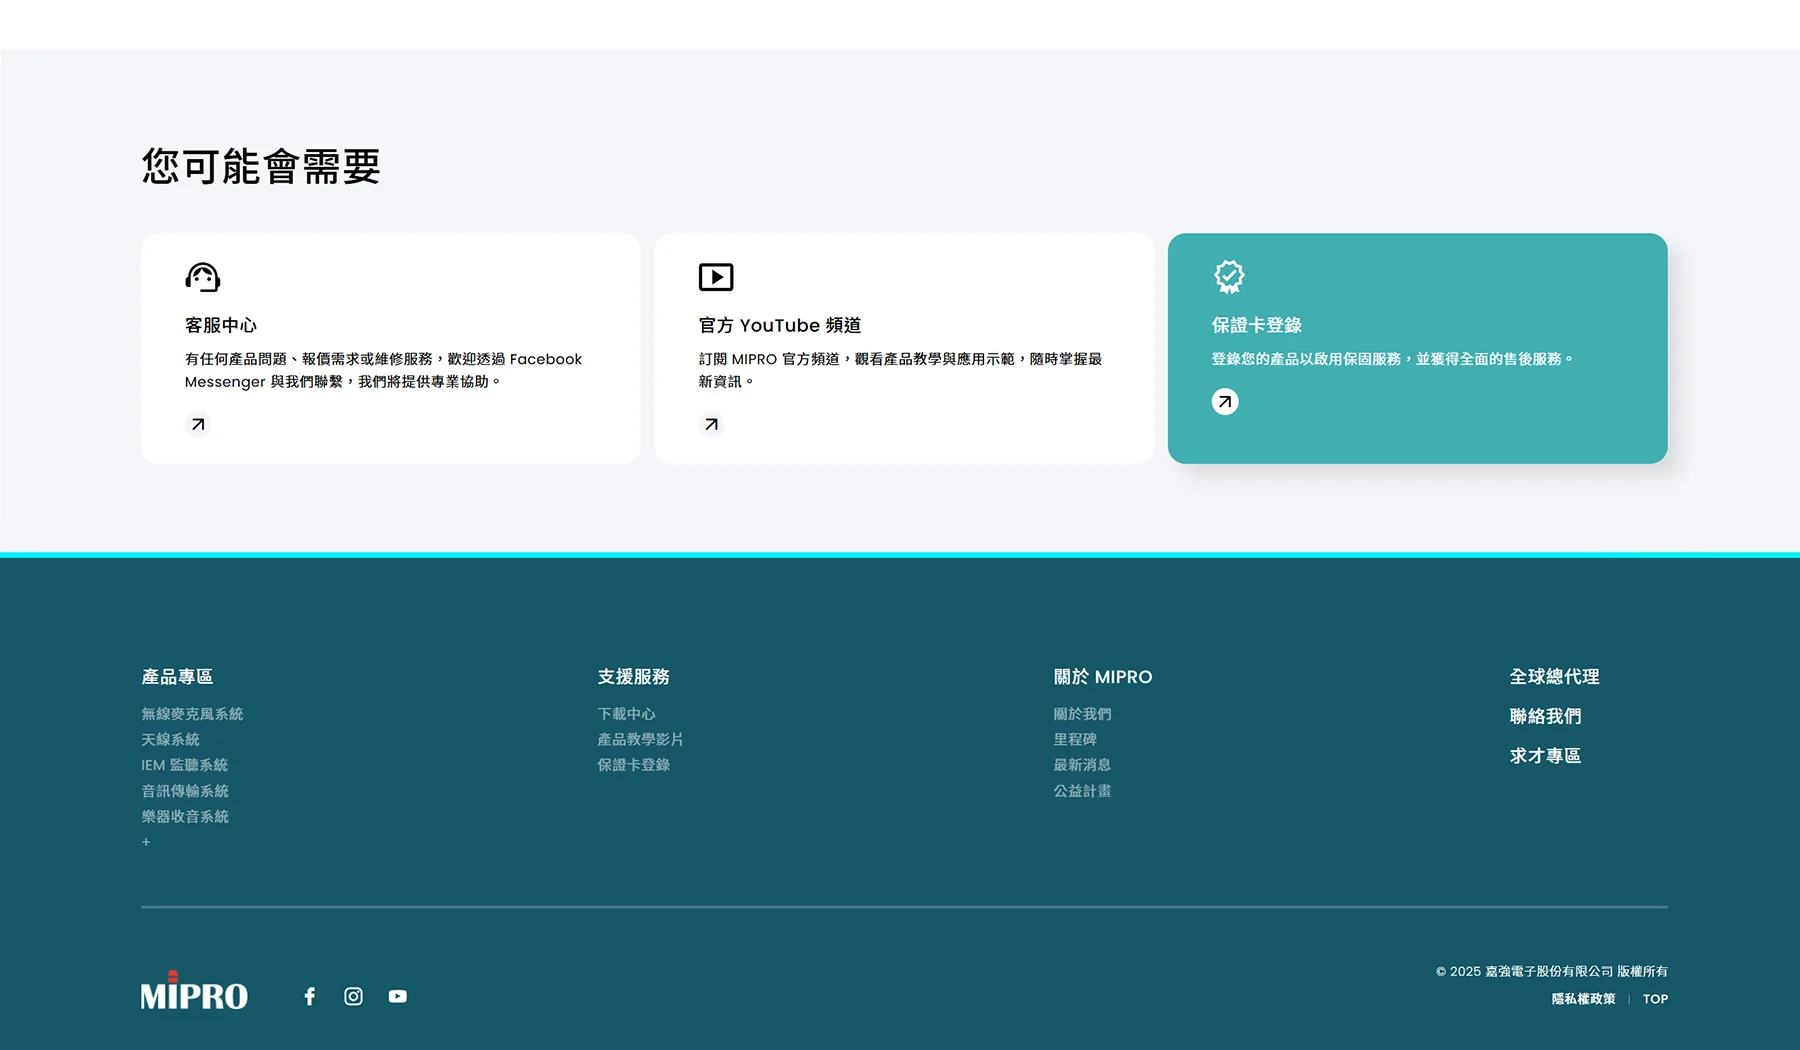
Task: Expand more products with the + symbol
Action: tap(145, 841)
